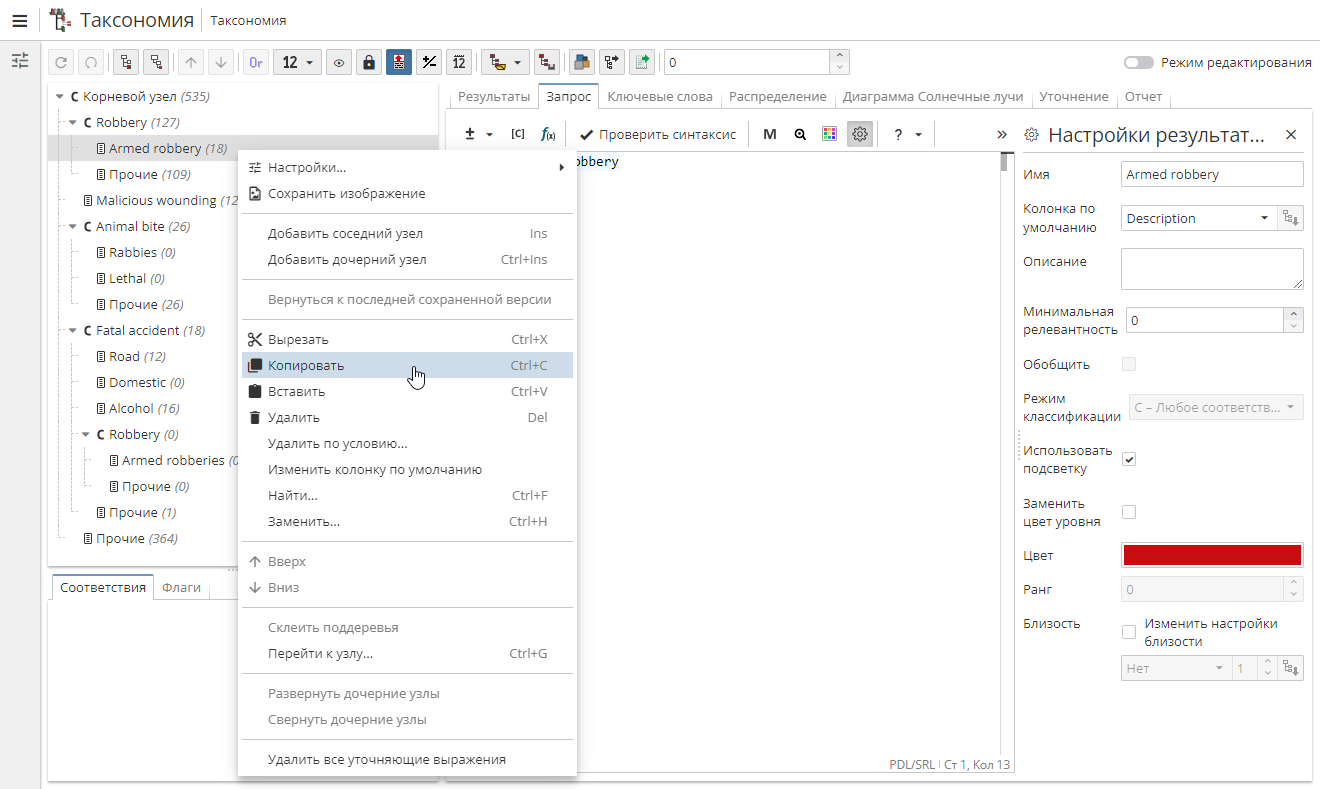The width and height of the screenshot is (1320, 789).
Task: Choose Удалить по условию… menu entry
Action: pos(407,443)
